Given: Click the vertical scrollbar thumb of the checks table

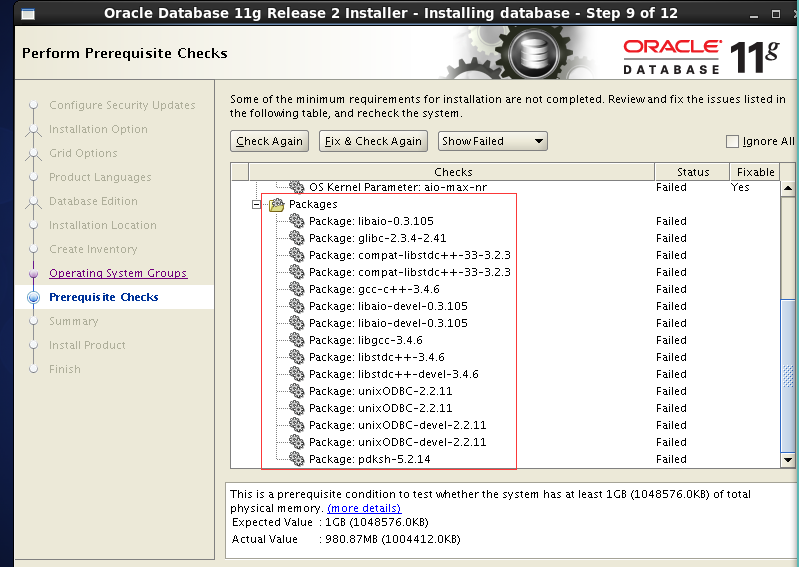Looking at the screenshot, I should point(788,375).
